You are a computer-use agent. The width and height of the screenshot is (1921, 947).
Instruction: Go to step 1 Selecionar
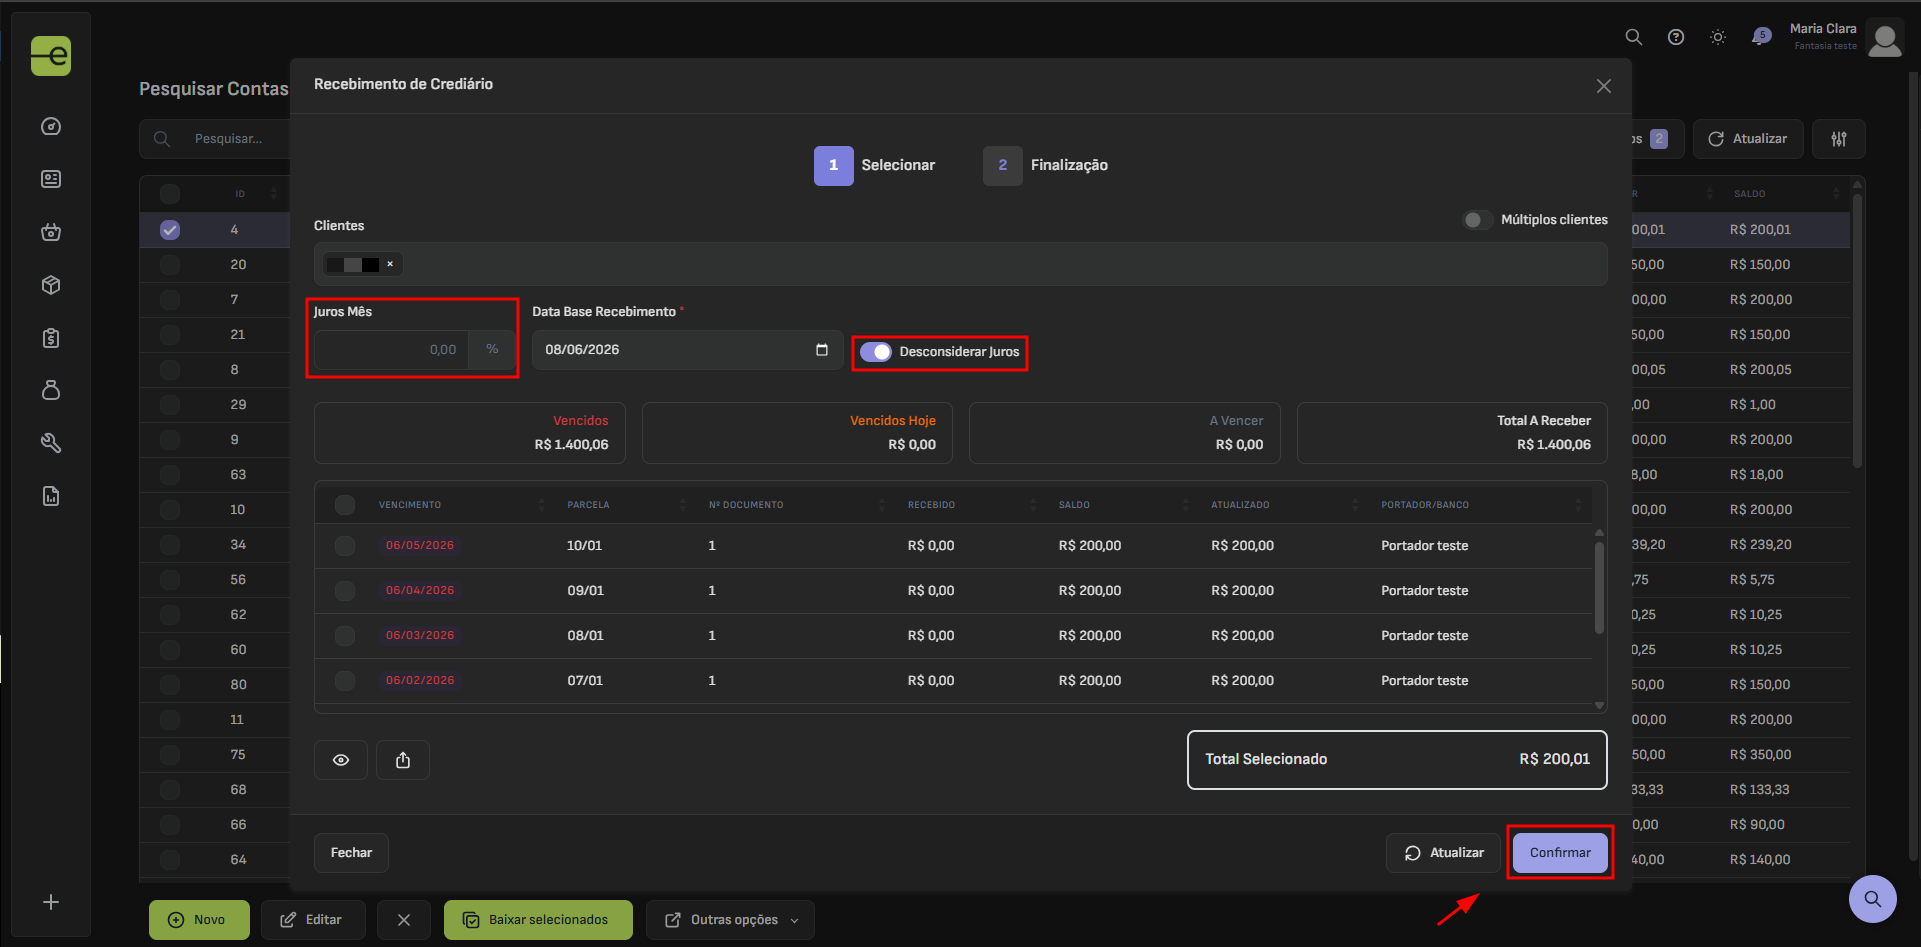[875, 166]
